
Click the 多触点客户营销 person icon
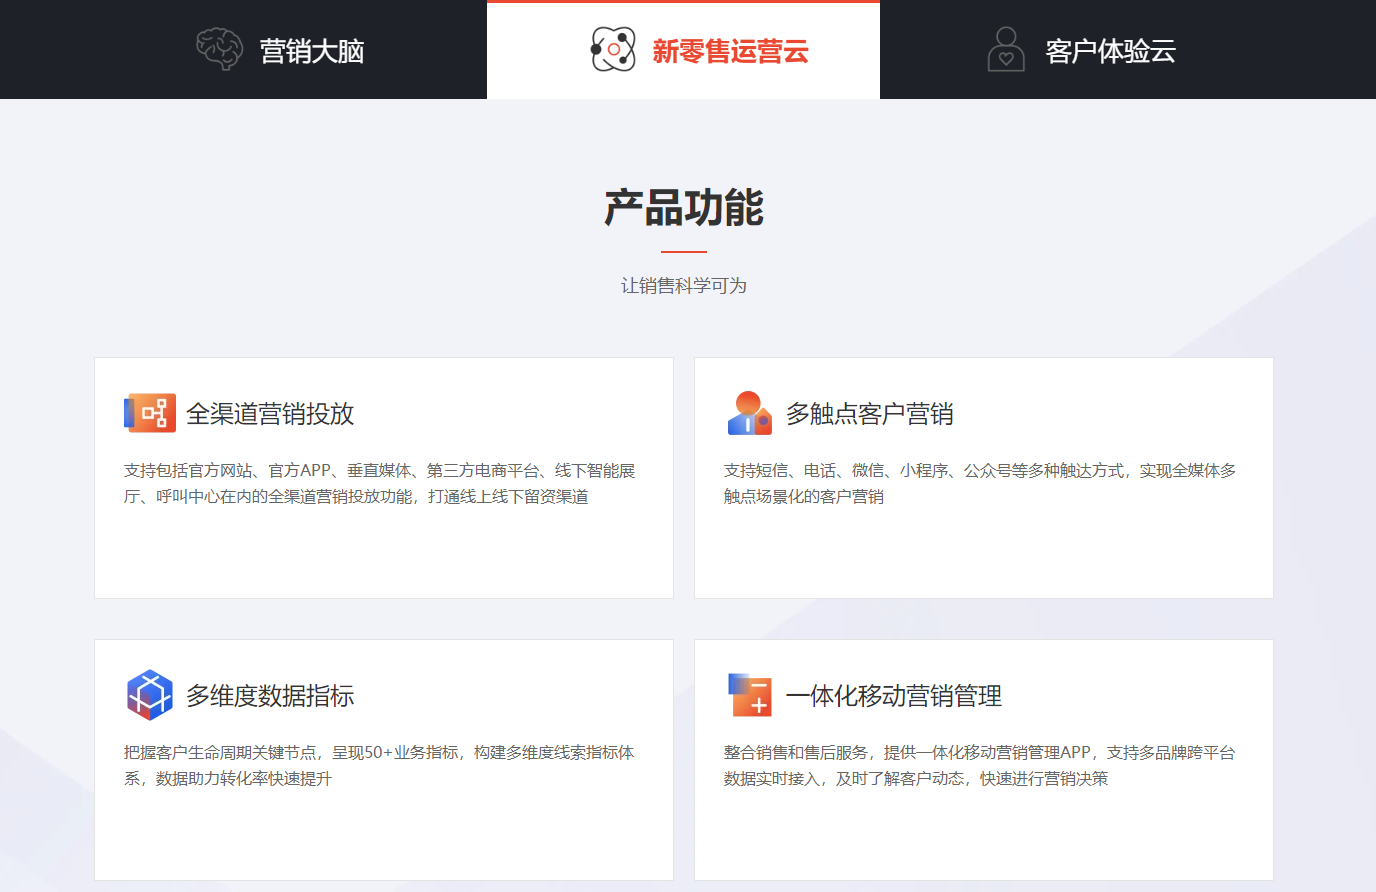click(x=749, y=413)
